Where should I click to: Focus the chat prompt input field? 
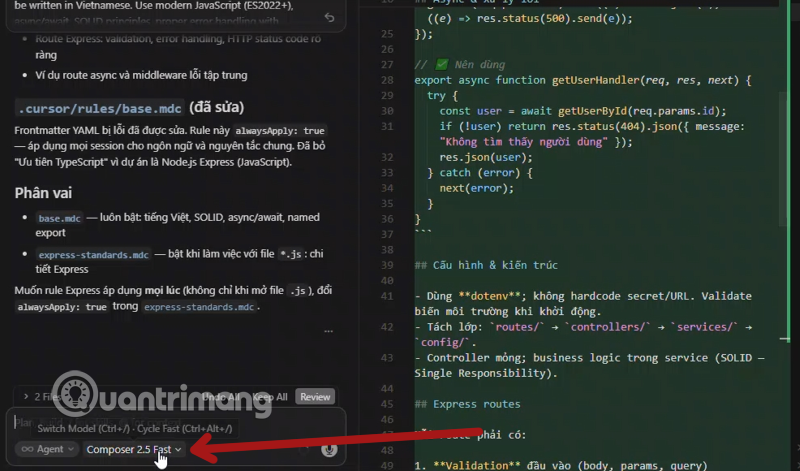coord(176,423)
